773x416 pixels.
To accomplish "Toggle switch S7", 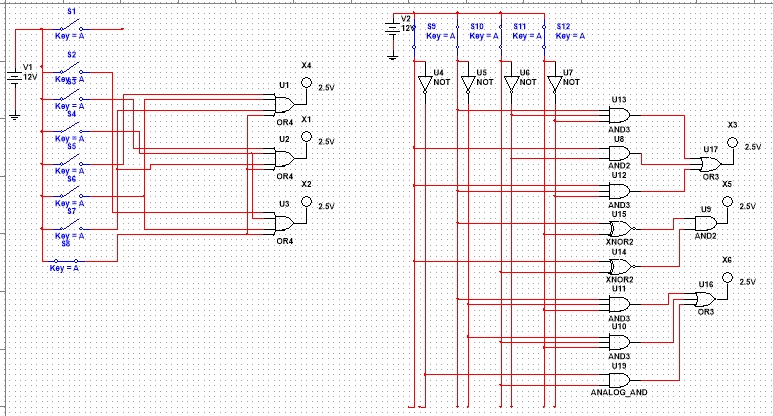I will pyautogui.click(x=69, y=226).
